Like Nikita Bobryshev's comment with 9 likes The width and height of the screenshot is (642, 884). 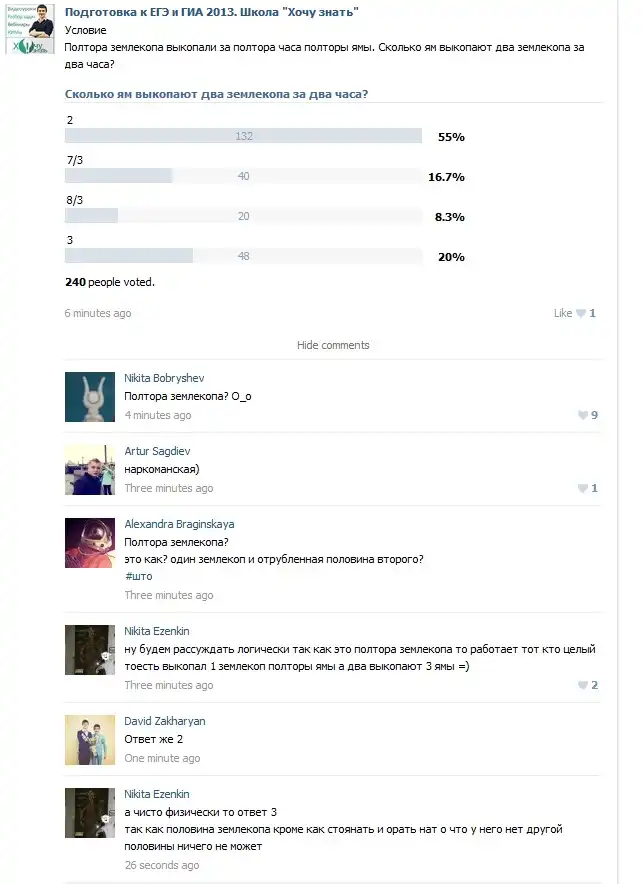coord(582,415)
